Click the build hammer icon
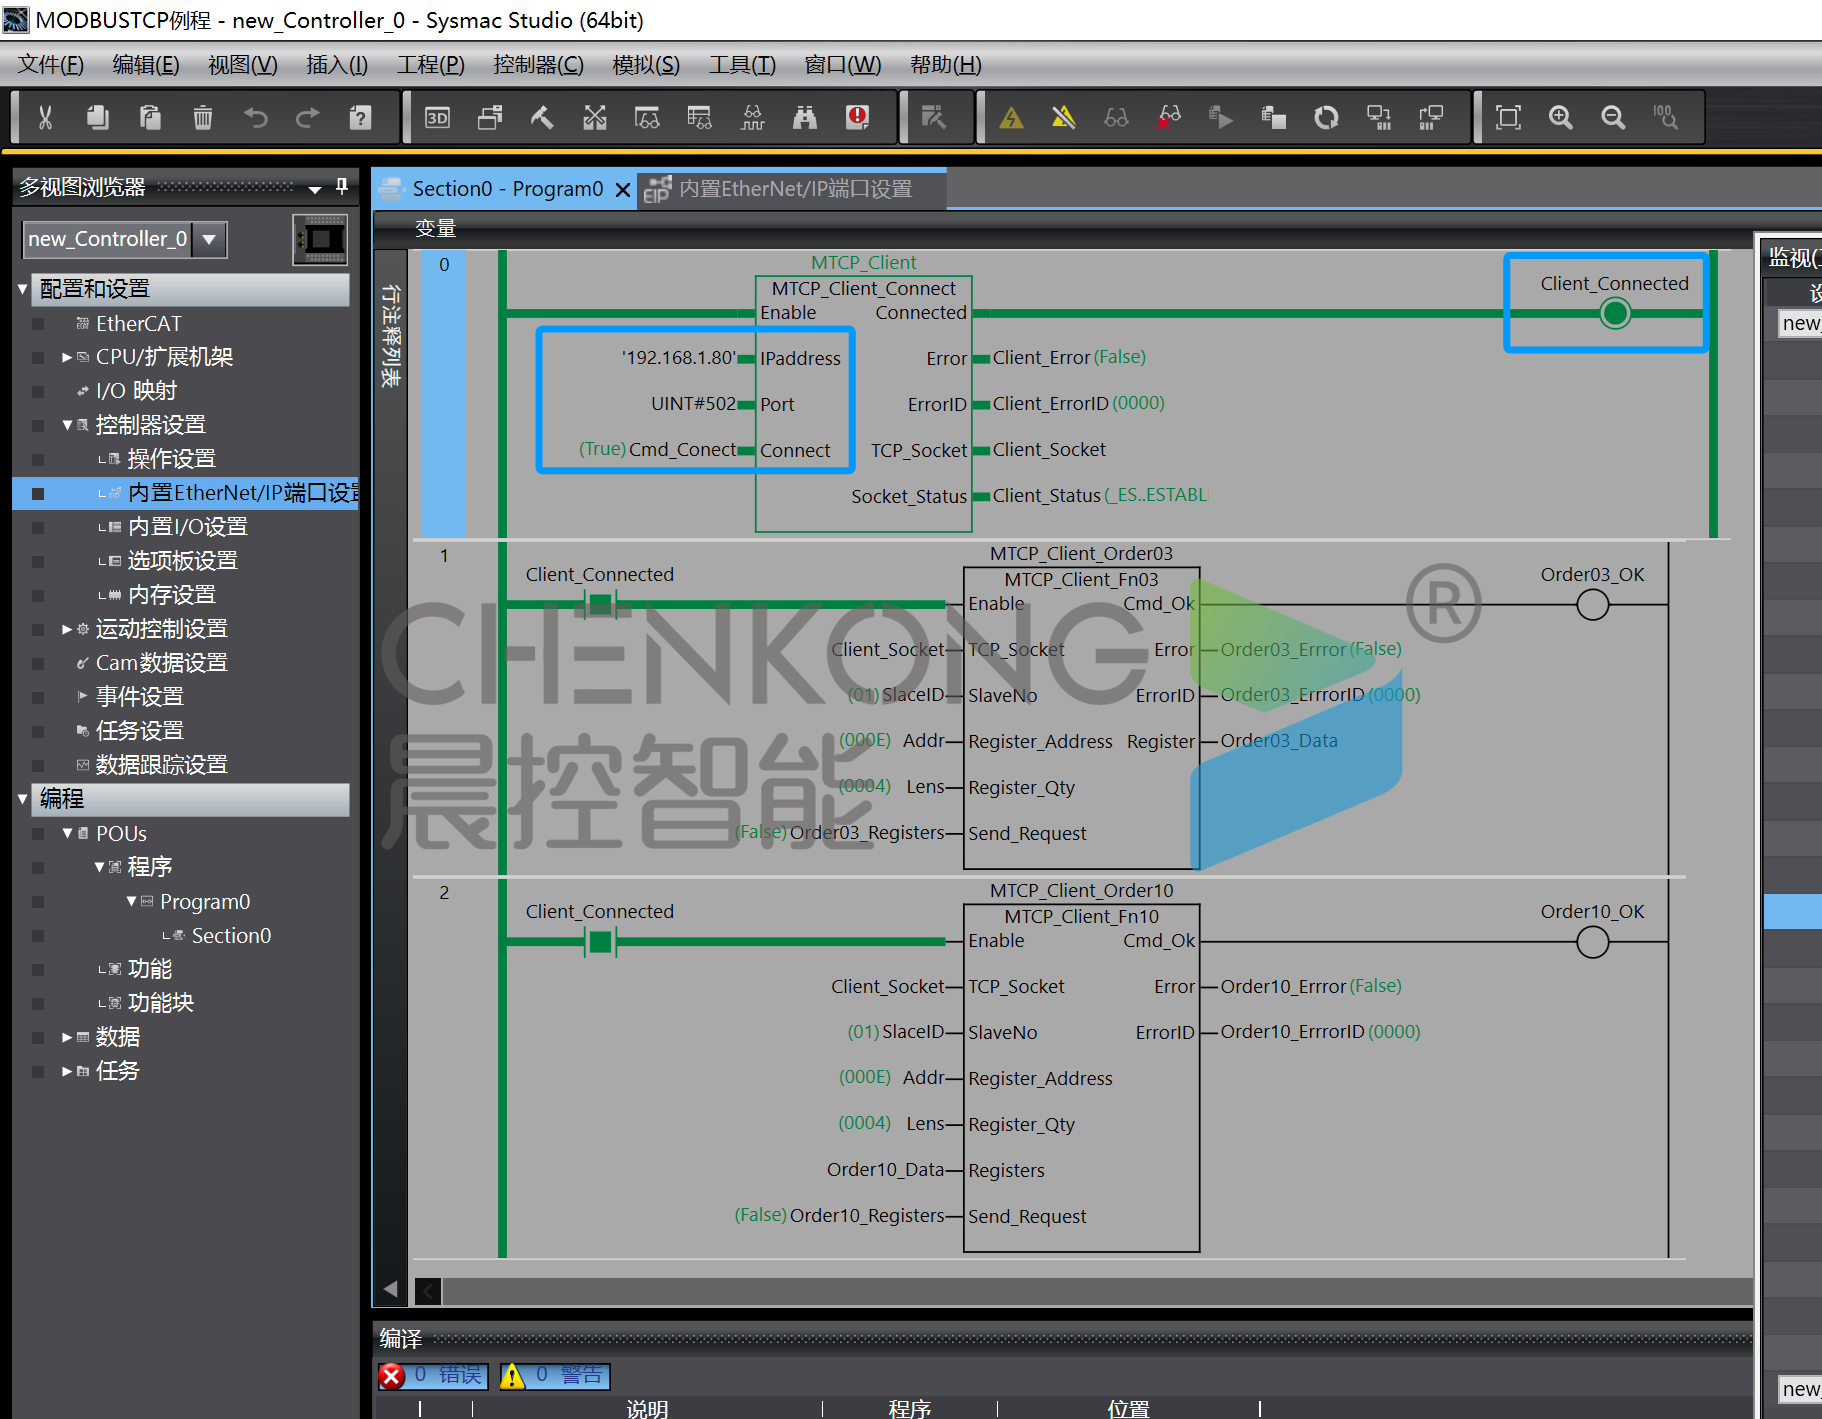Image resolution: width=1822 pixels, height=1419 pixels. pos(542,118)
